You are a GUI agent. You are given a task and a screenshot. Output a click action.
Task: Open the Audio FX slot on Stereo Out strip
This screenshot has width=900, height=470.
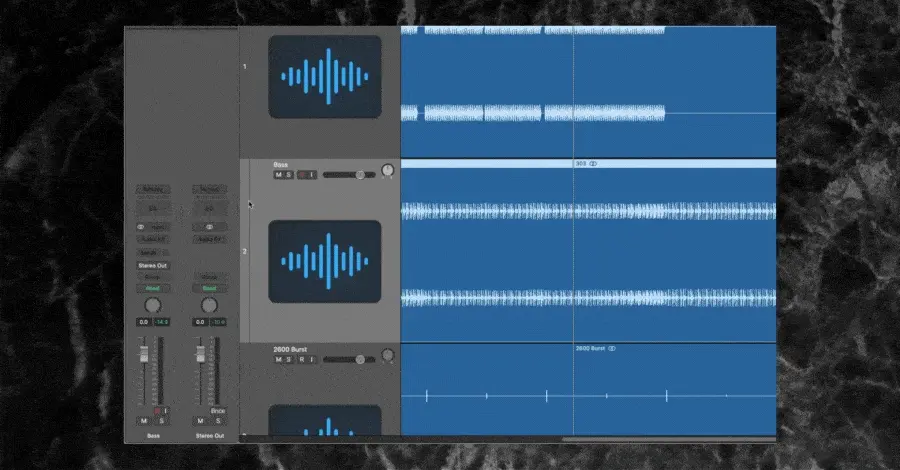210,239
